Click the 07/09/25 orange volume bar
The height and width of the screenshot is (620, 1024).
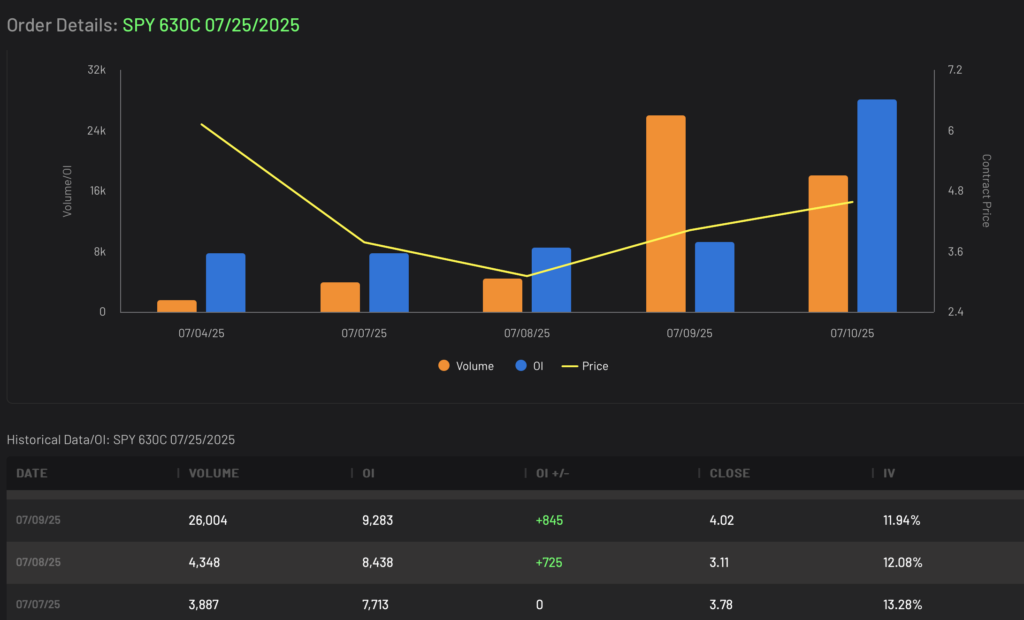click(x=665, y=214)
